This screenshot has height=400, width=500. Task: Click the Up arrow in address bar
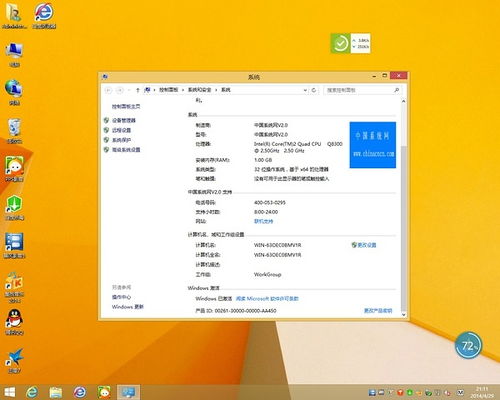(x=137, y=90)
